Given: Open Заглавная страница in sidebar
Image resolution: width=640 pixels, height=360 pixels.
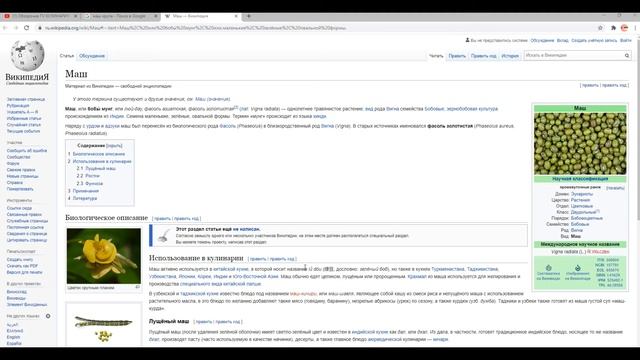Looking at the screenshot, I should (26, 99).
